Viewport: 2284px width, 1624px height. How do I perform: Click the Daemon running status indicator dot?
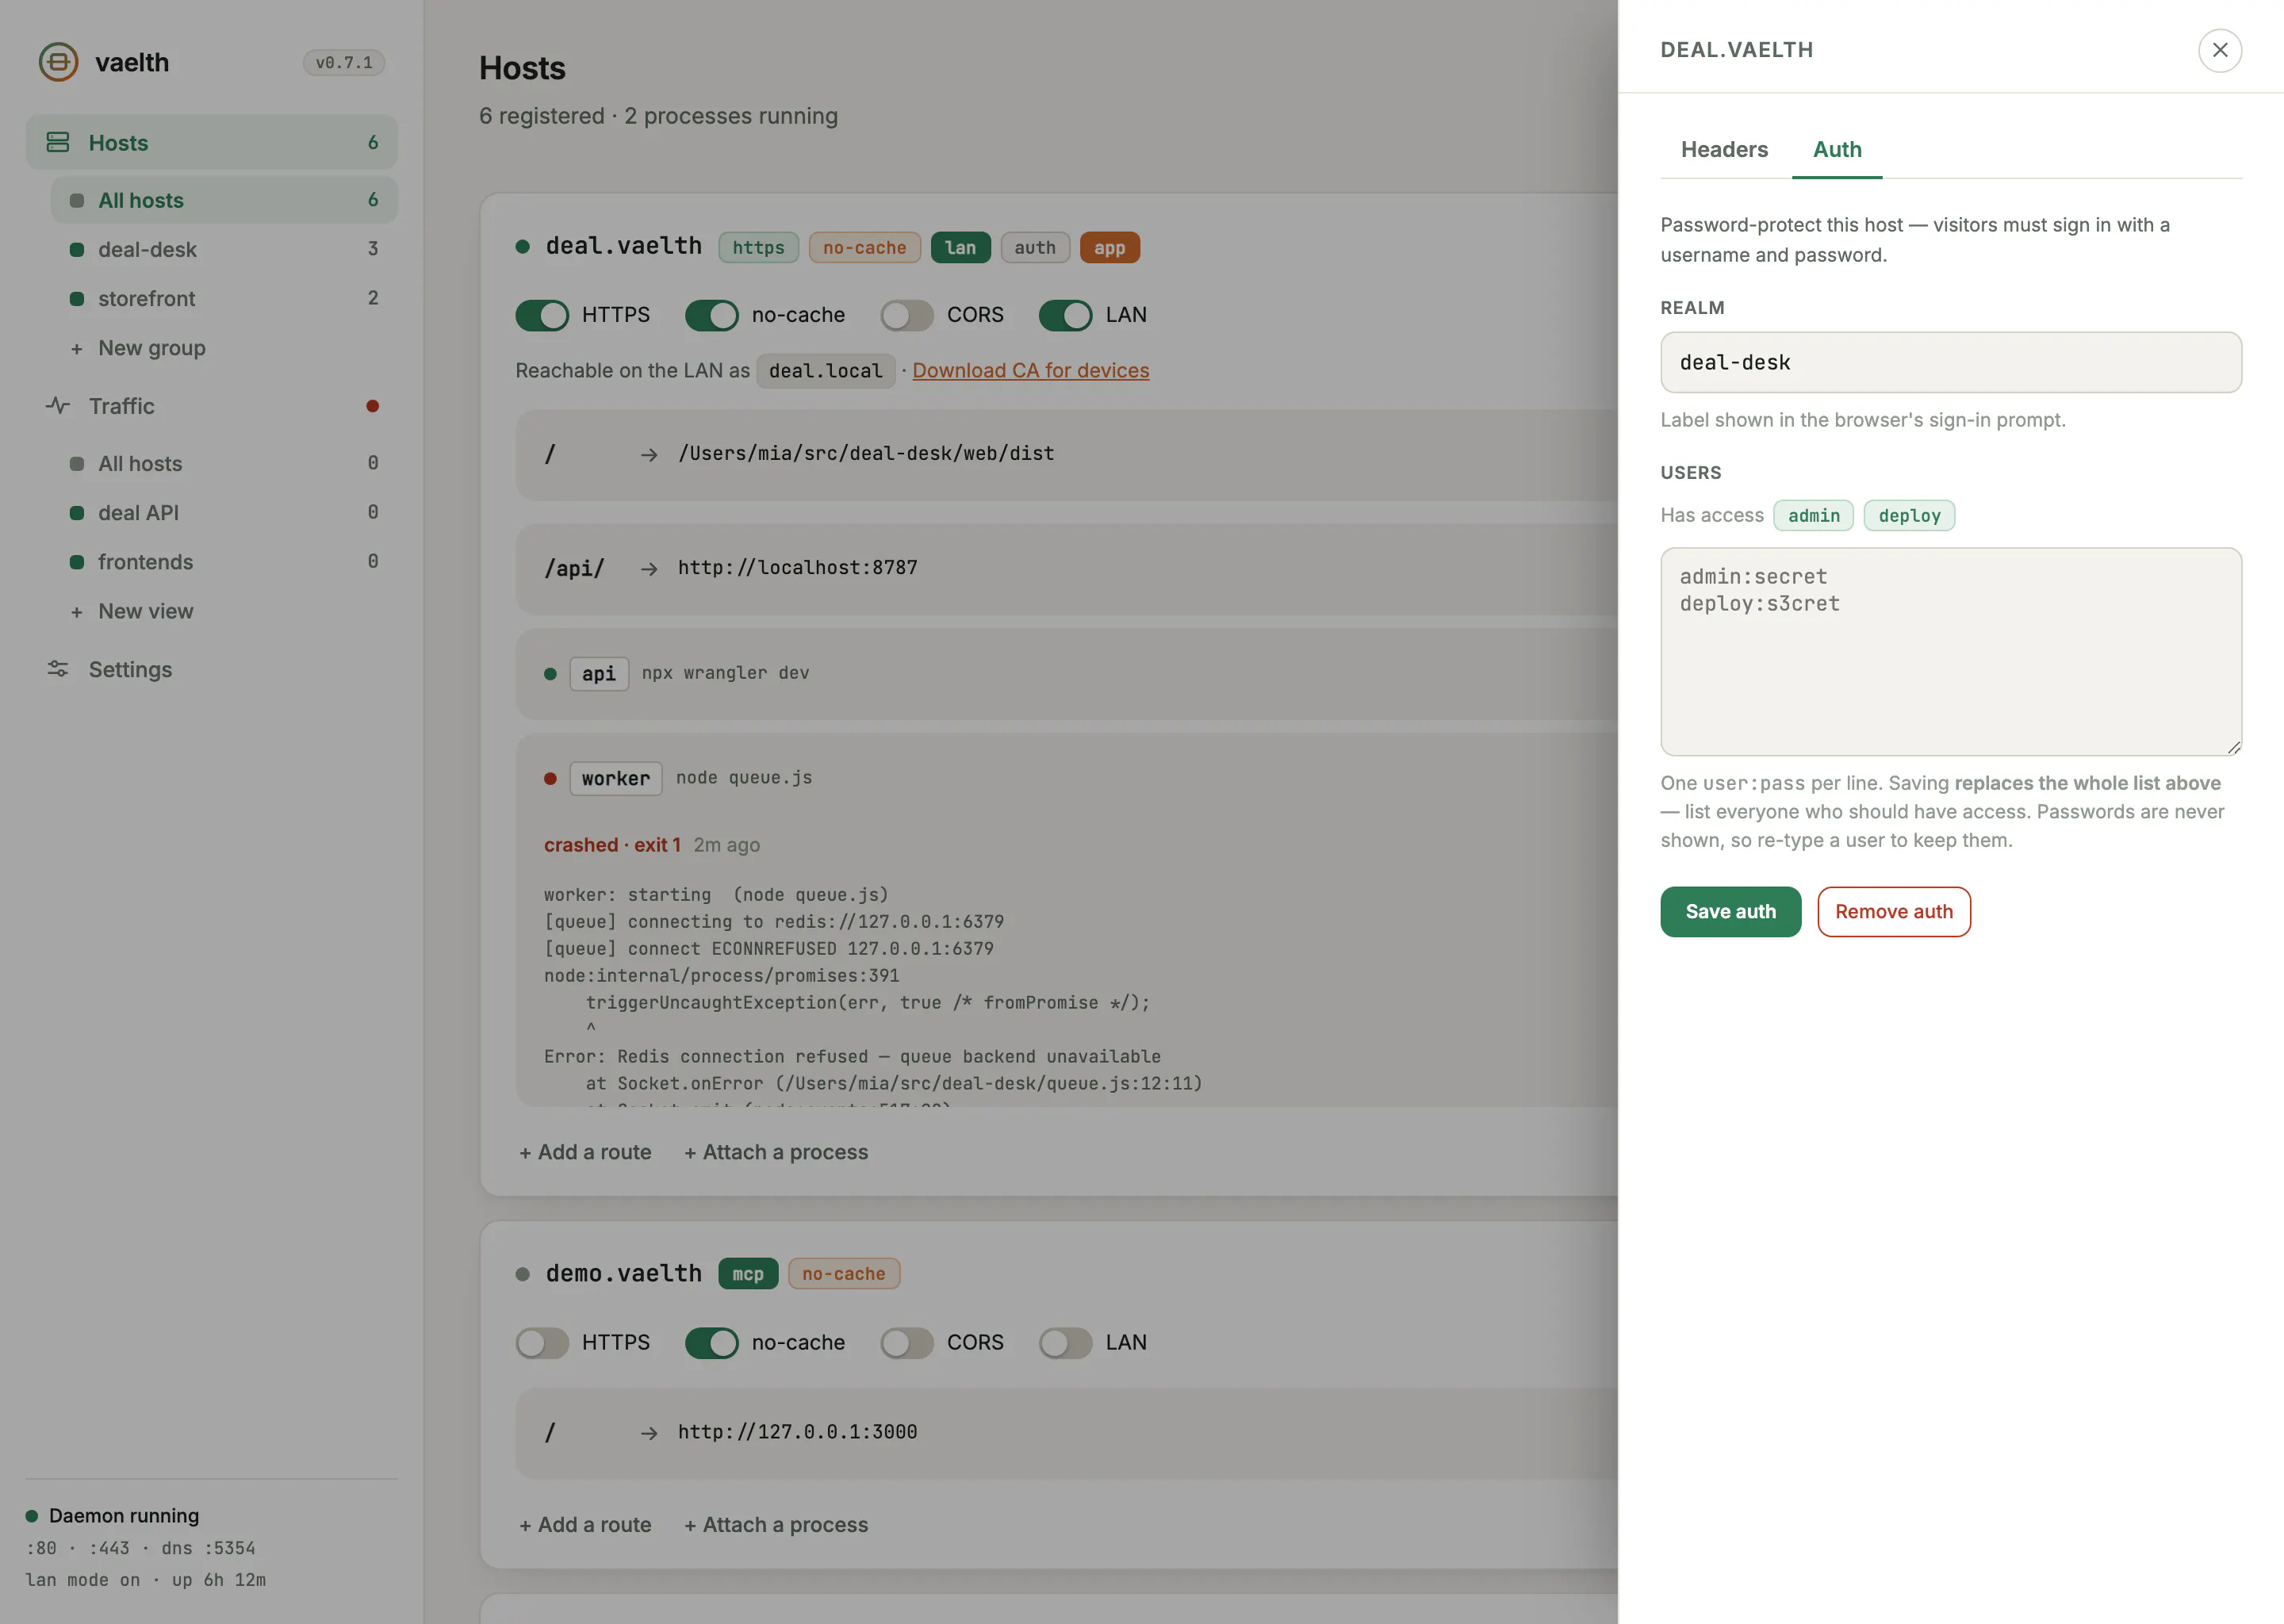(x=32, y=1516)
